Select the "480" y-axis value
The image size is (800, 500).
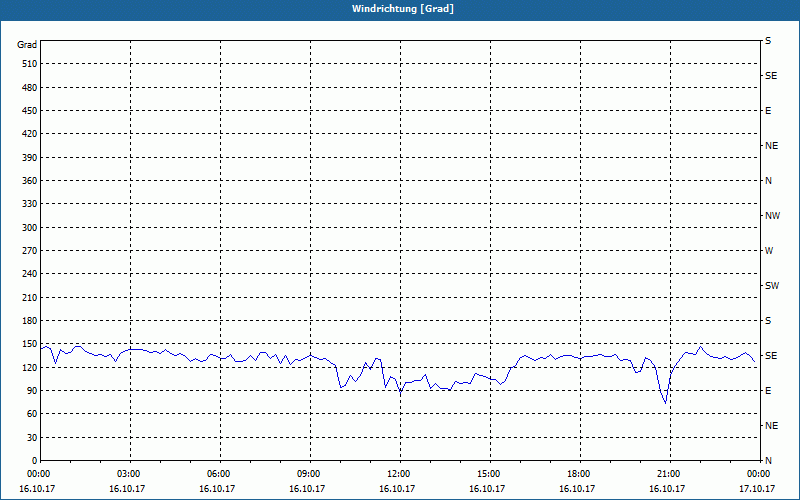point(30,87)
